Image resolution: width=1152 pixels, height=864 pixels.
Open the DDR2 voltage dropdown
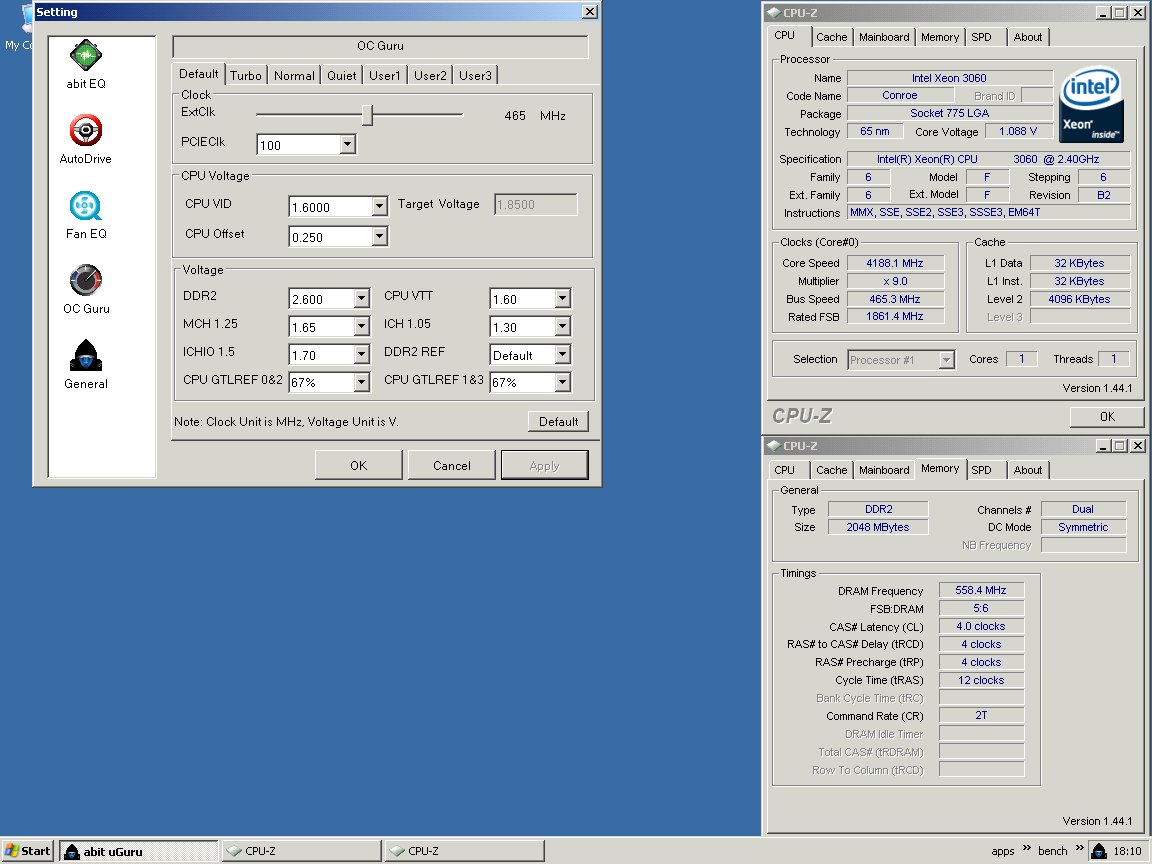click(x=361, y=298)
